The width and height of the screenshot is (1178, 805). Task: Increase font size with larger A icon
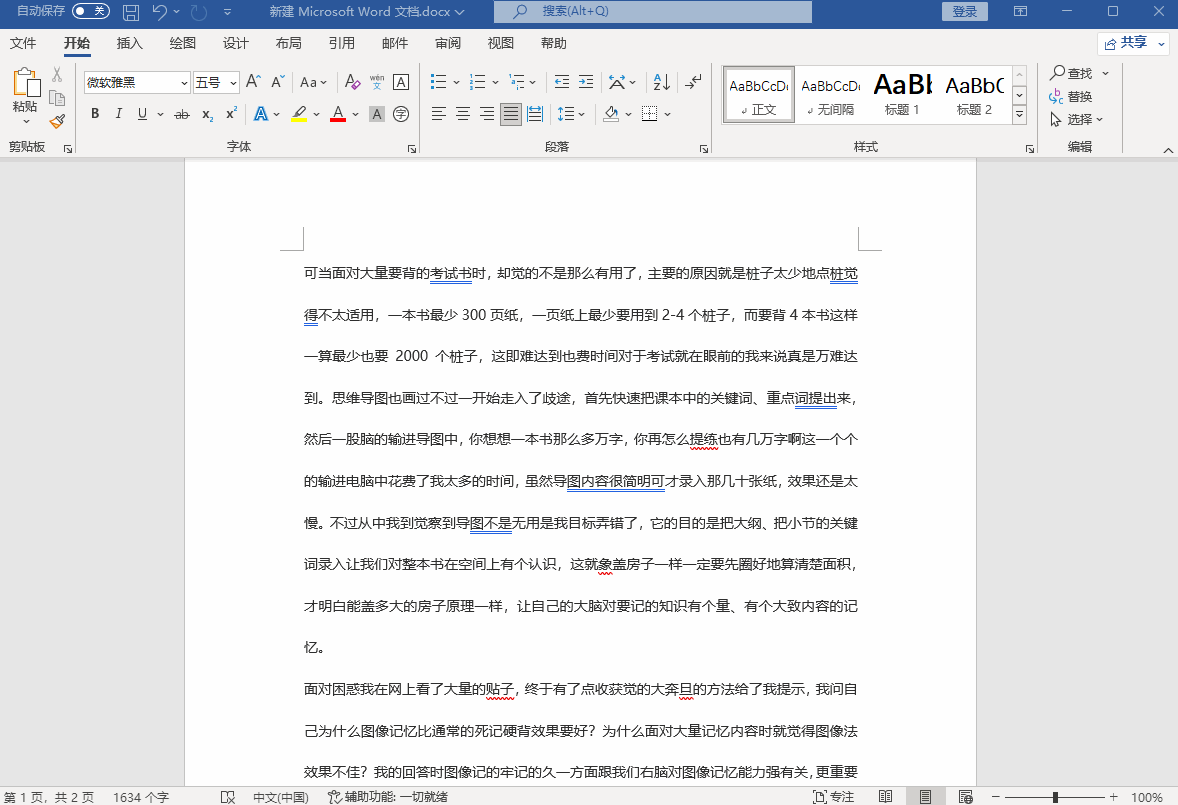[x=254, y=82]
